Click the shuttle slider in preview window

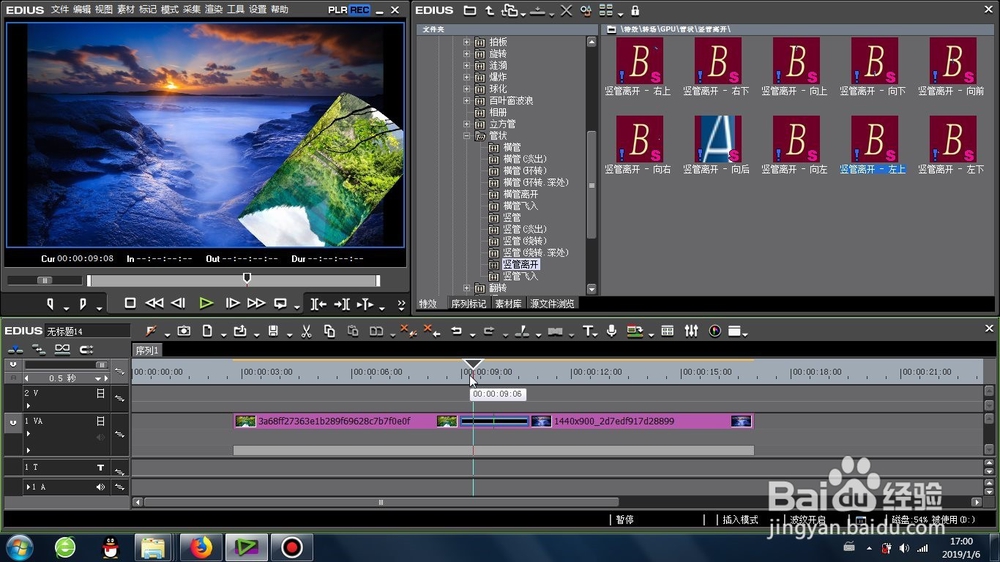[x=45, y=280]
